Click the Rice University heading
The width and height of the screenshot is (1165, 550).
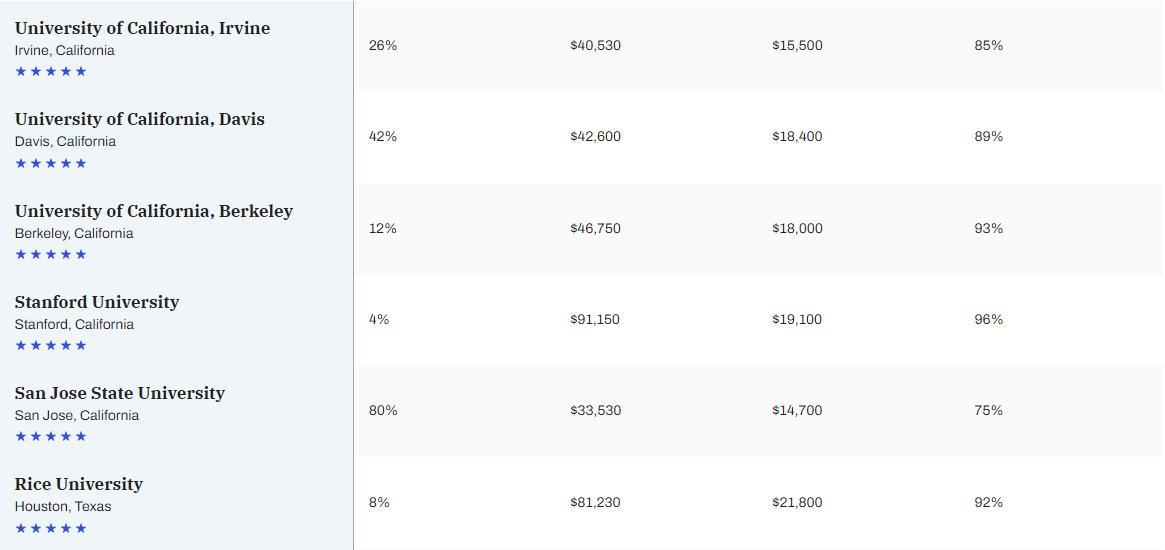pos(78,484)
